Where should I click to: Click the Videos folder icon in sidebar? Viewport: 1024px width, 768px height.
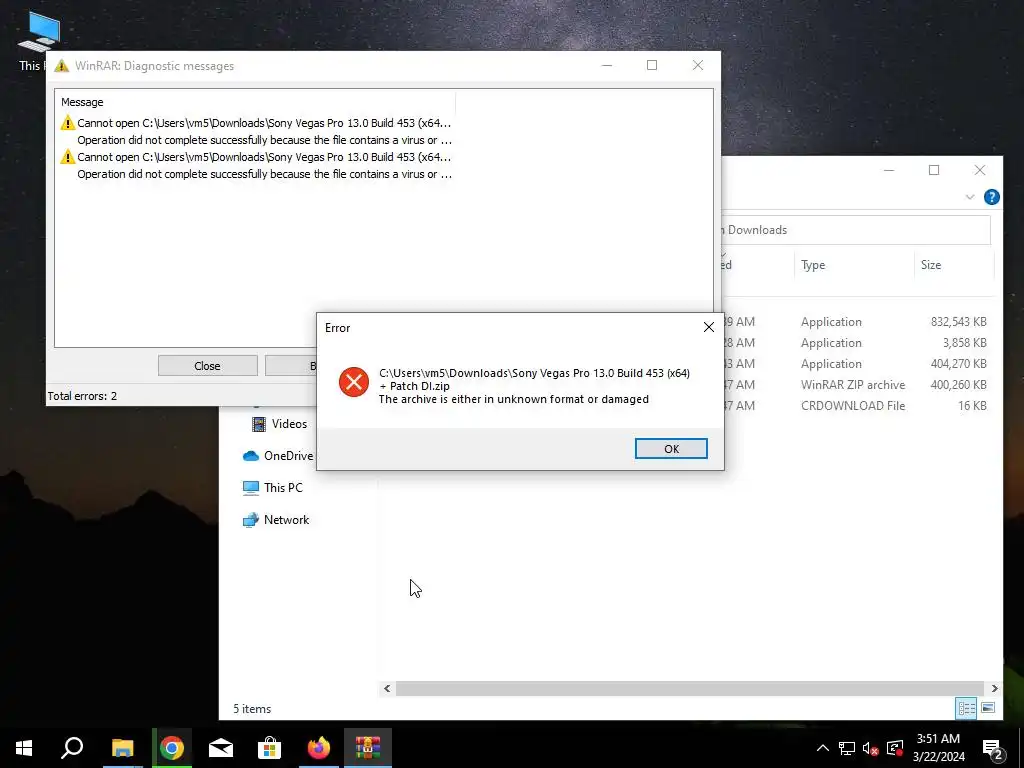point(259,424)
